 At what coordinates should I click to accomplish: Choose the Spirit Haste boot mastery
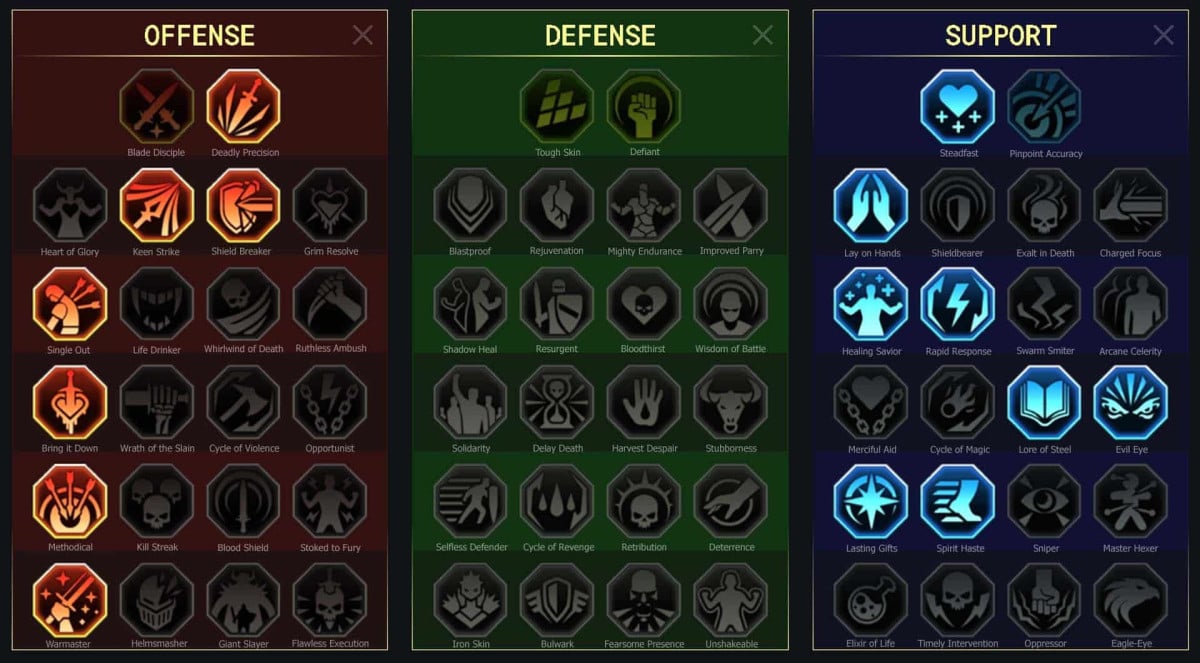click(958, 502)
